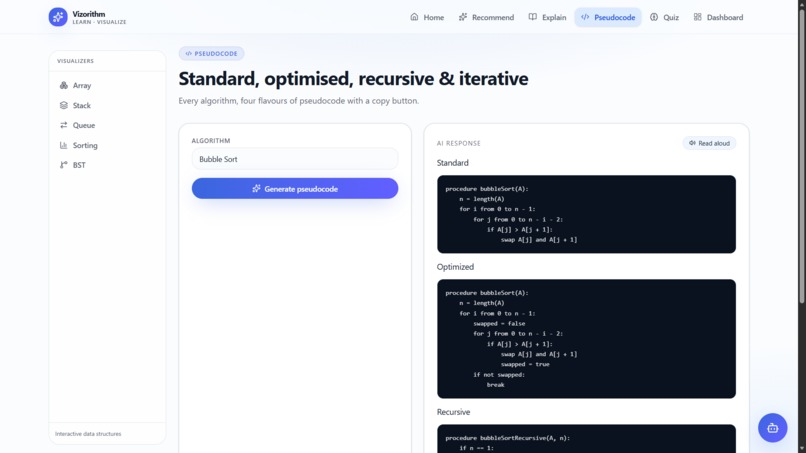Open the BST visualizer
The image size is (806, 453).
107,165
